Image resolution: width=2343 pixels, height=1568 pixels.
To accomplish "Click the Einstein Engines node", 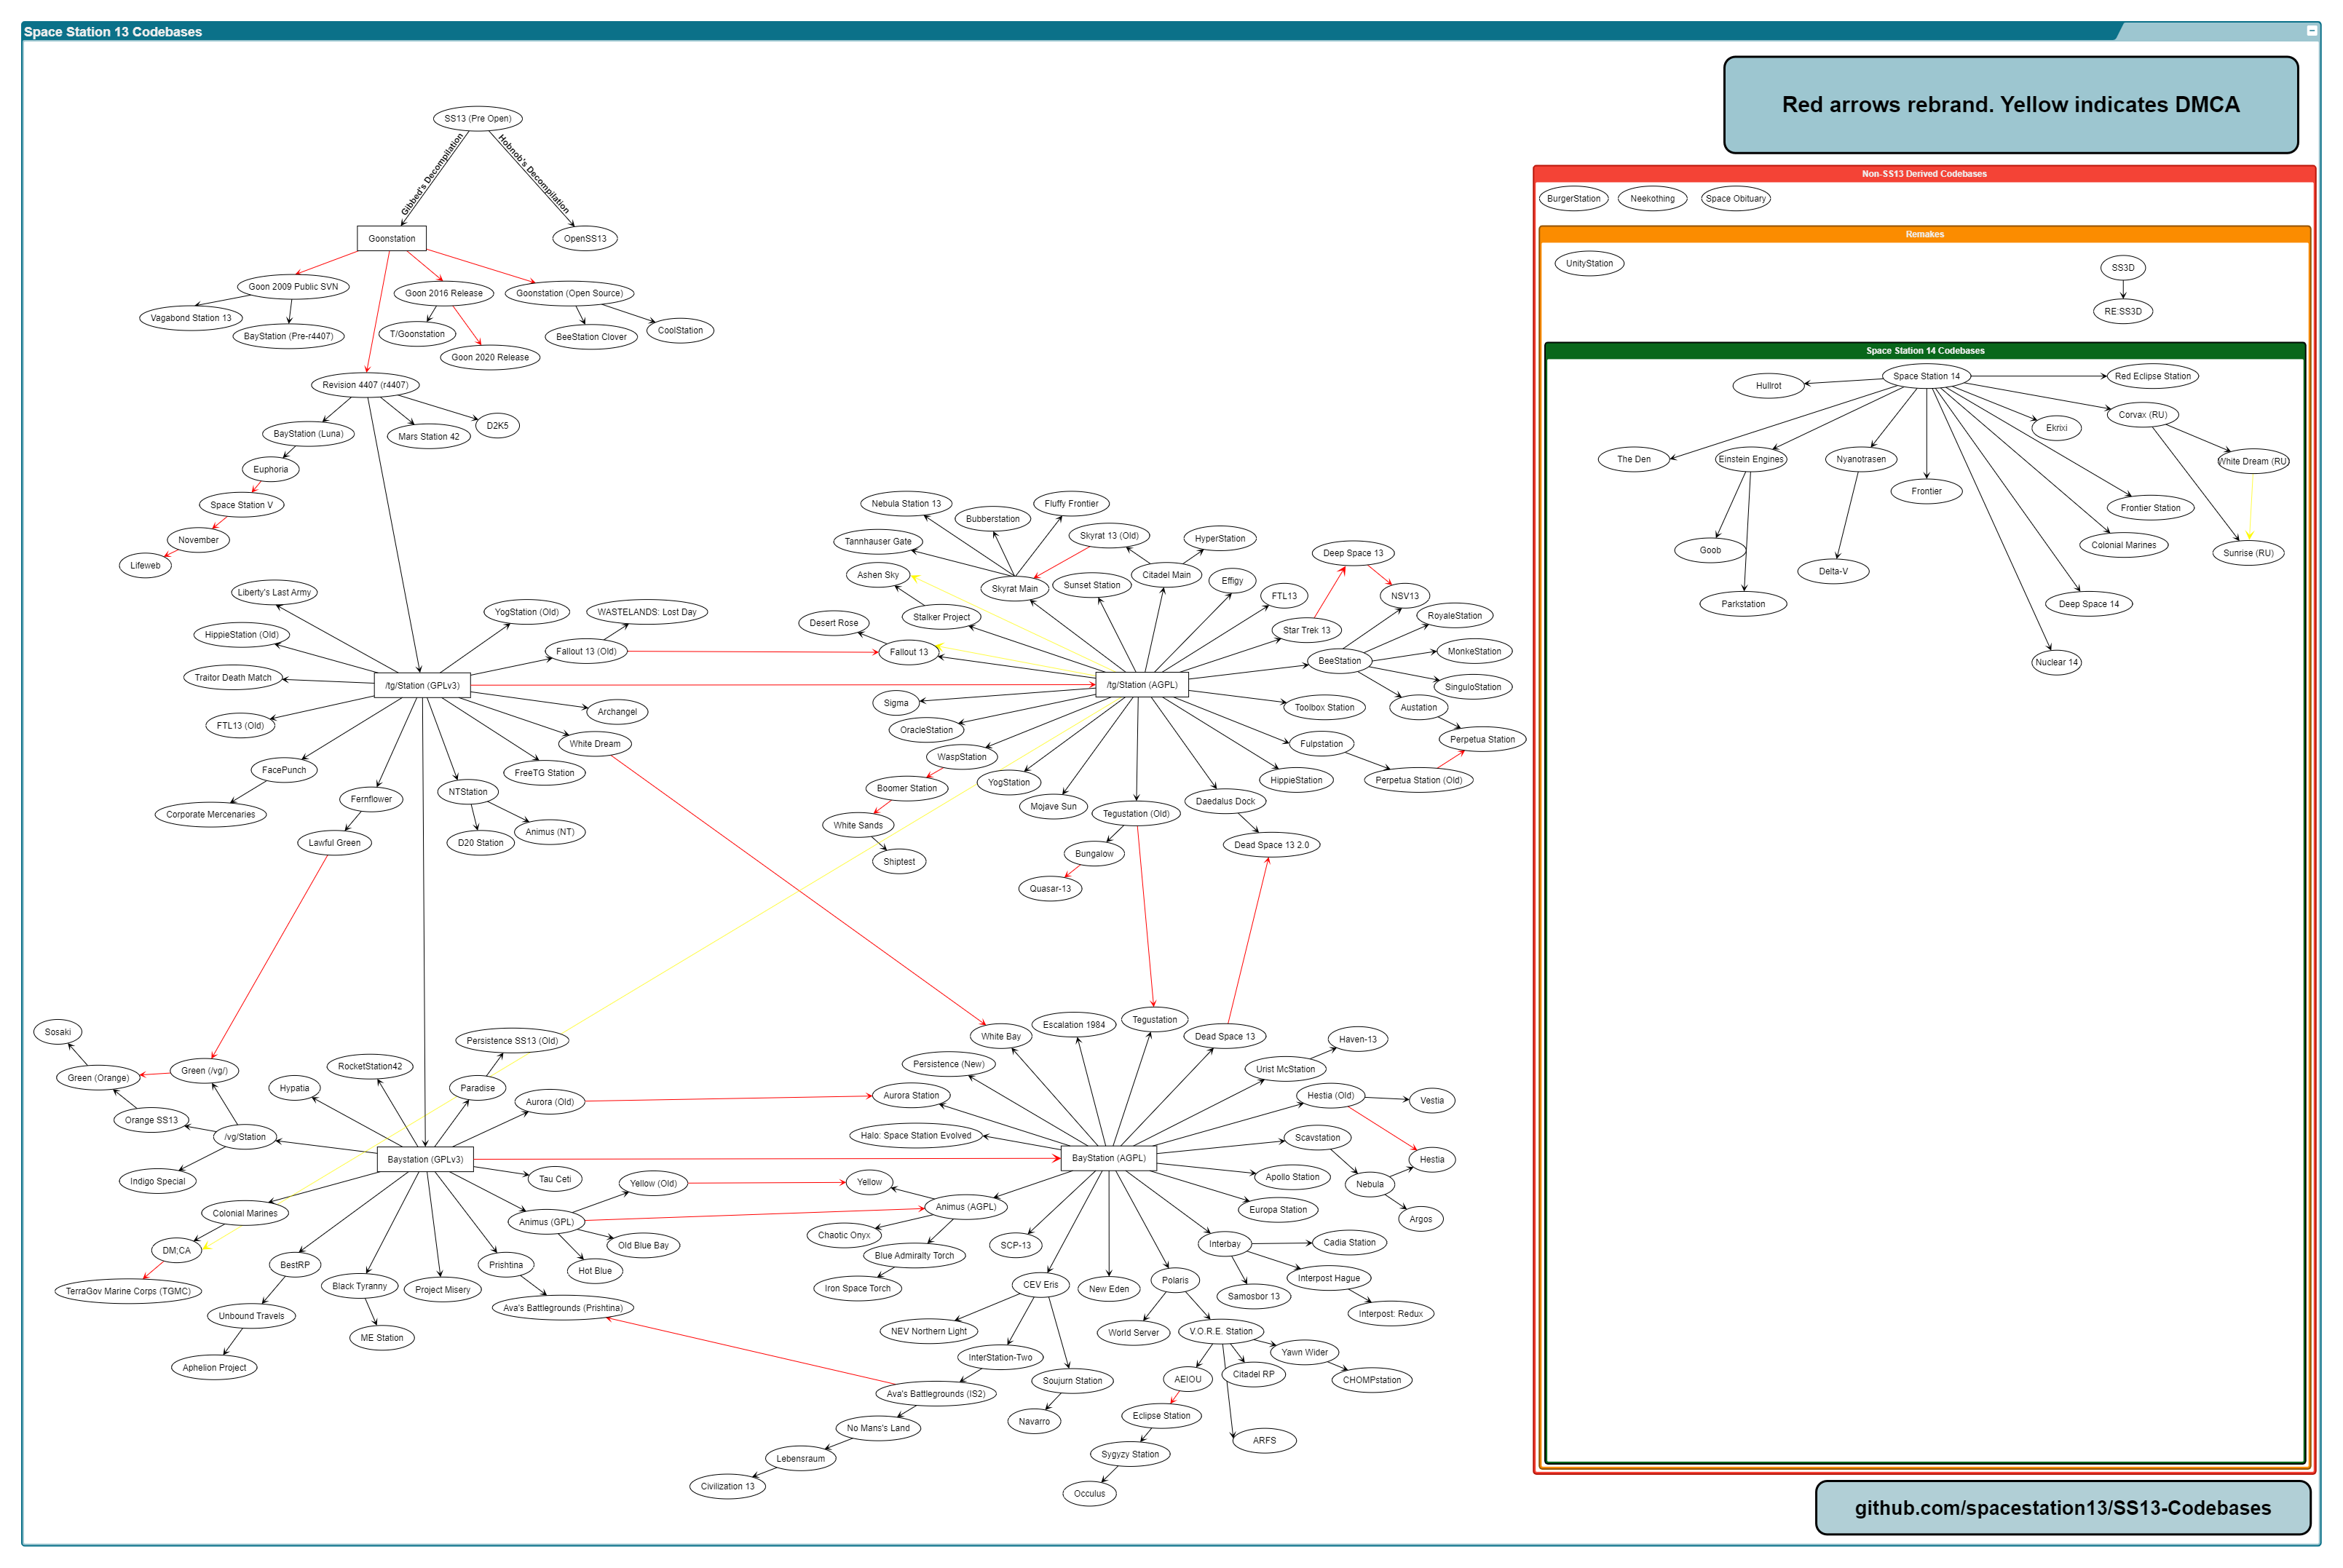I will coord(1751,460).
